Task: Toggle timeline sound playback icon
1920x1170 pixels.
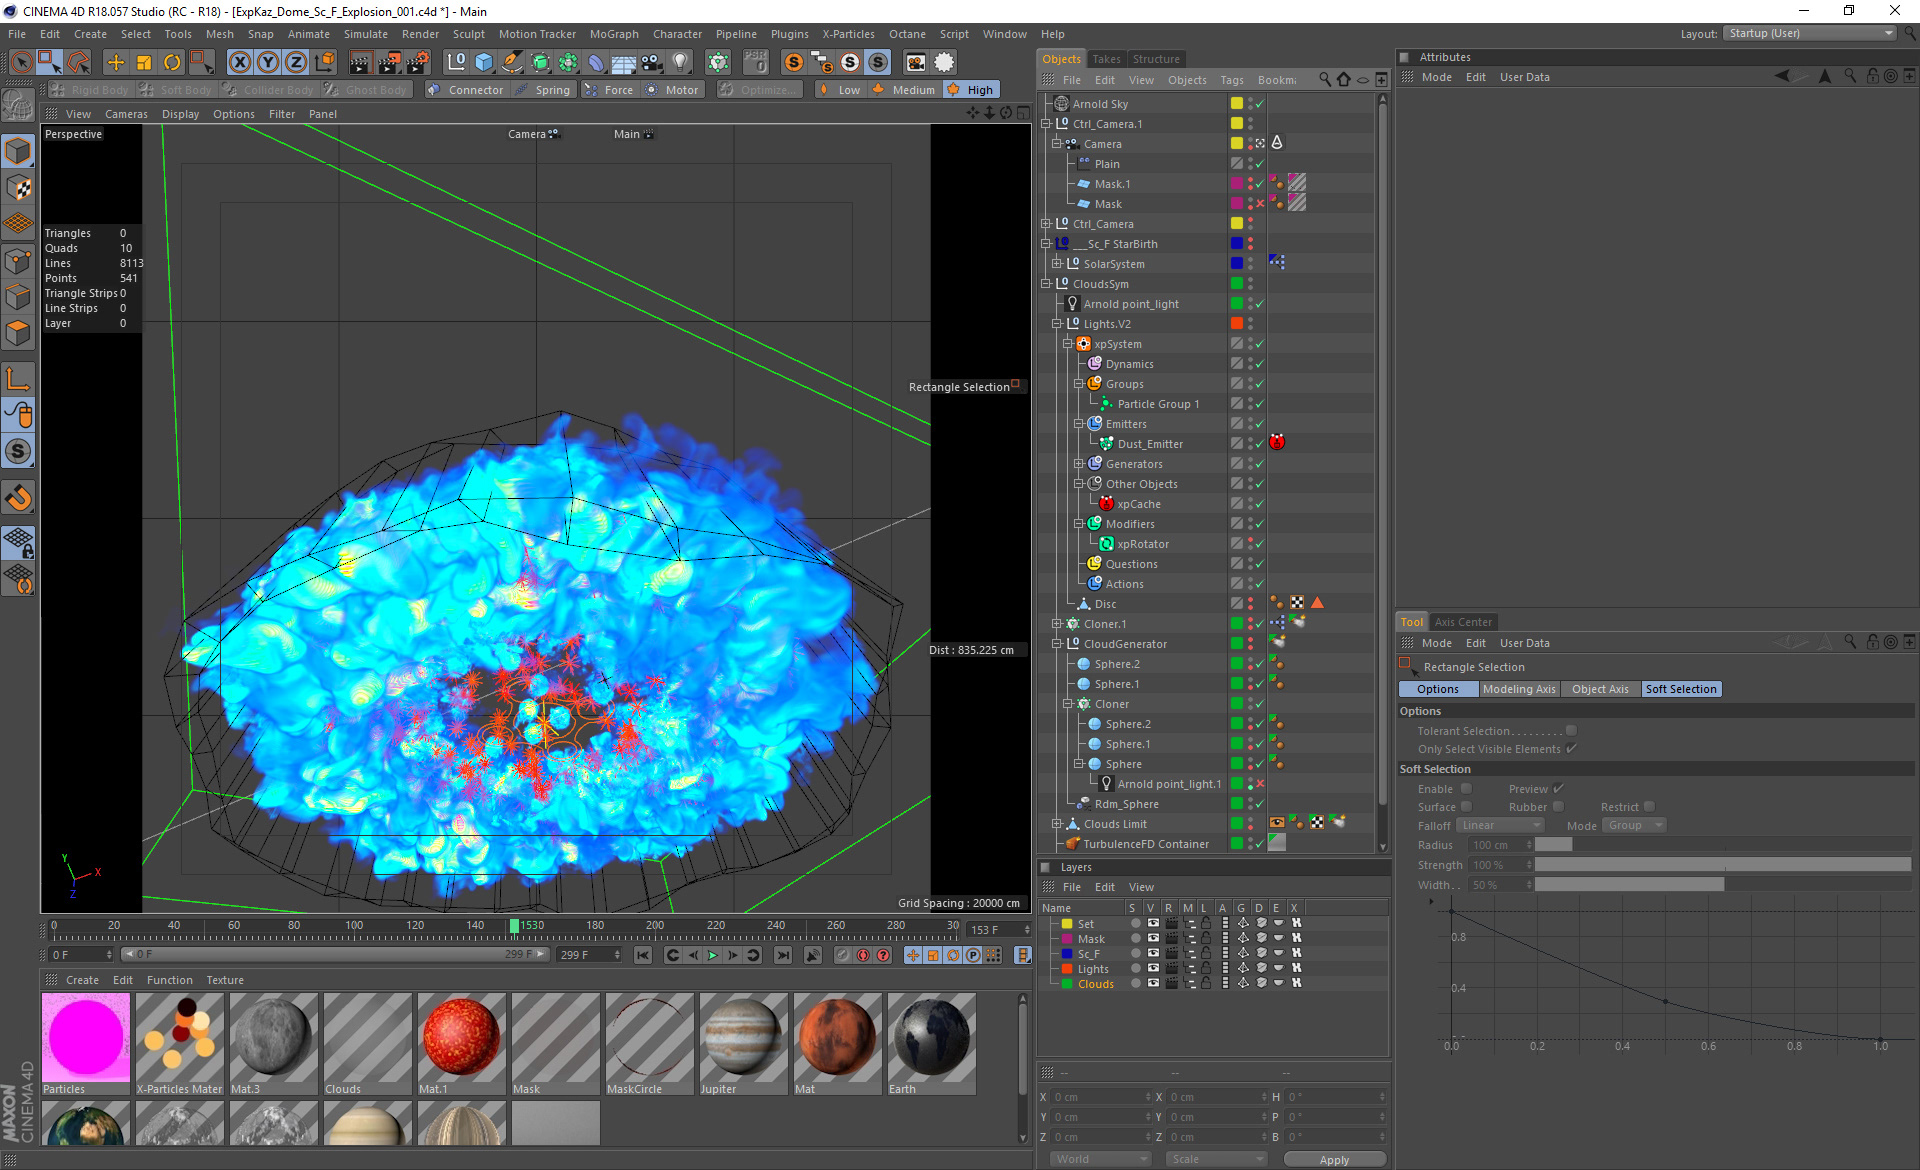Action: point(813,956)
